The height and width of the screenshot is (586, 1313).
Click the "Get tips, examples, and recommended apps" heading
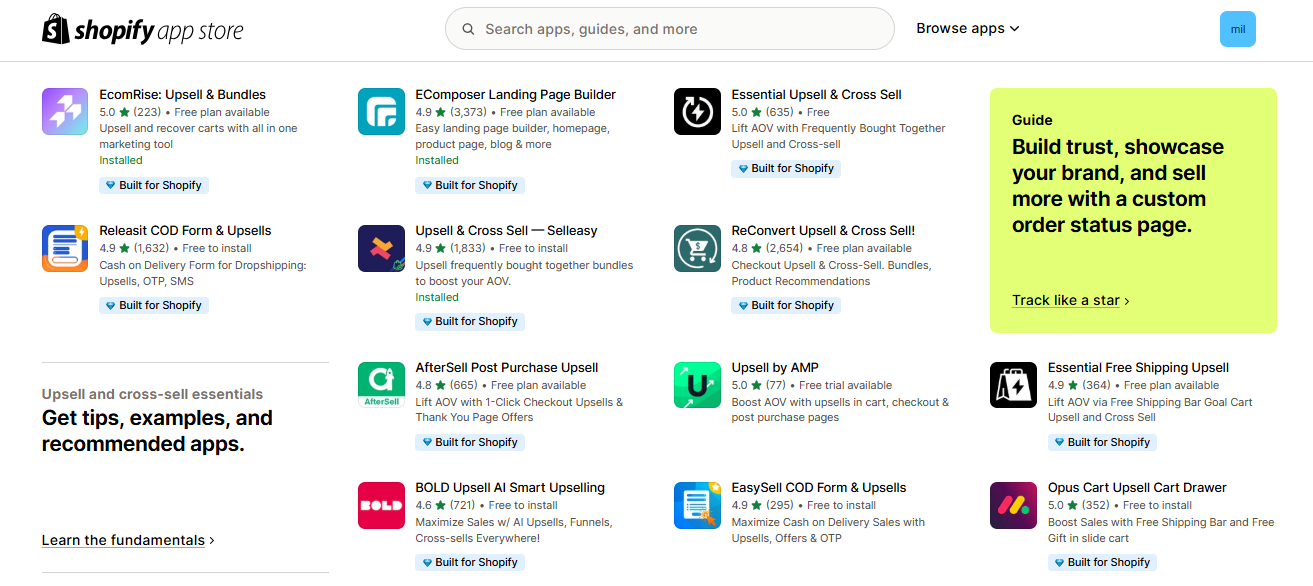point(157,431)
